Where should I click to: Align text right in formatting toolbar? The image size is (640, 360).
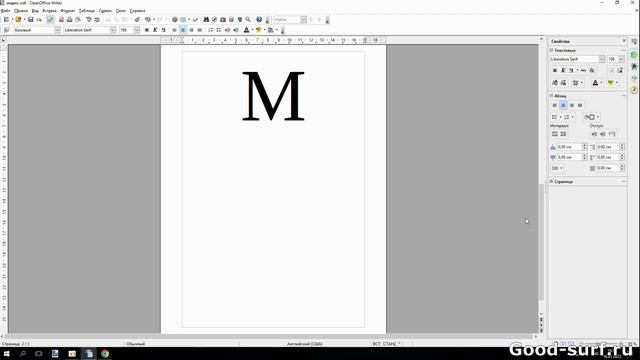[191, 30]
